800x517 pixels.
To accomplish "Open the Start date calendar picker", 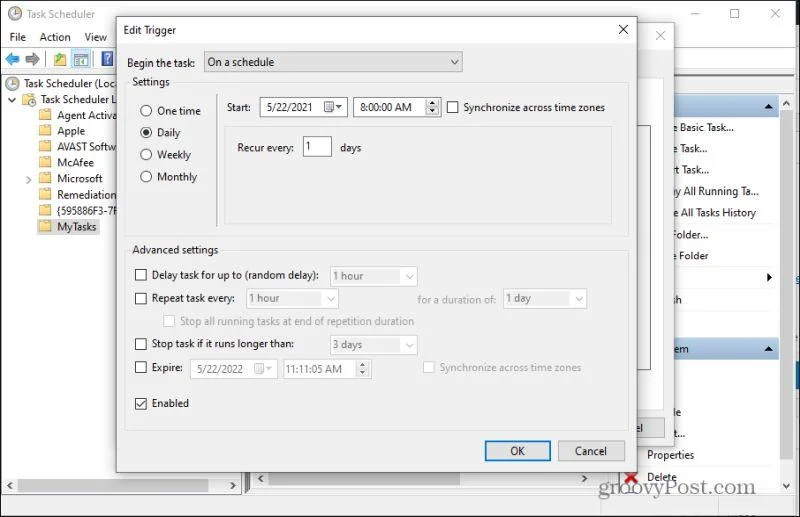I will (333, 107).
